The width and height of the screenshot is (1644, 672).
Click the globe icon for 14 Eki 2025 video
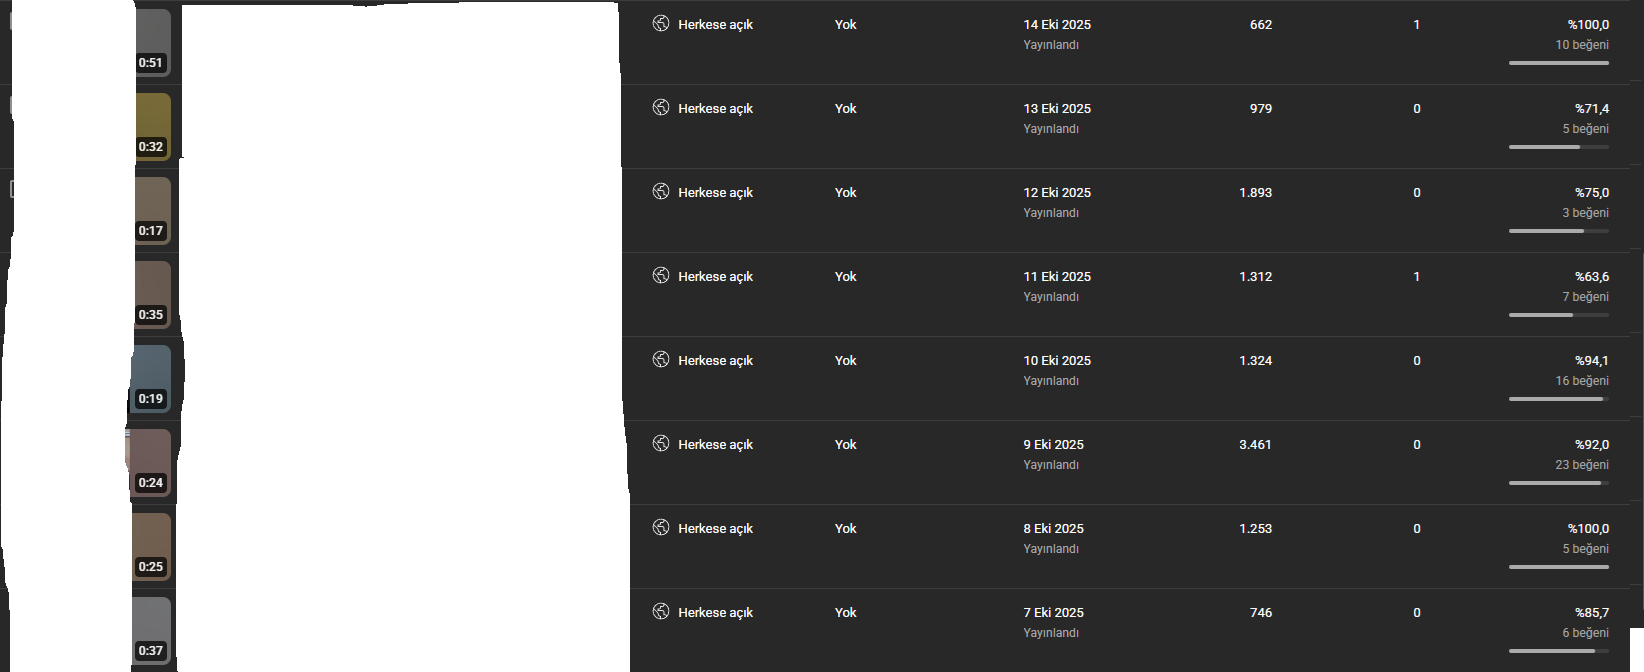click(x=661, y=23)
